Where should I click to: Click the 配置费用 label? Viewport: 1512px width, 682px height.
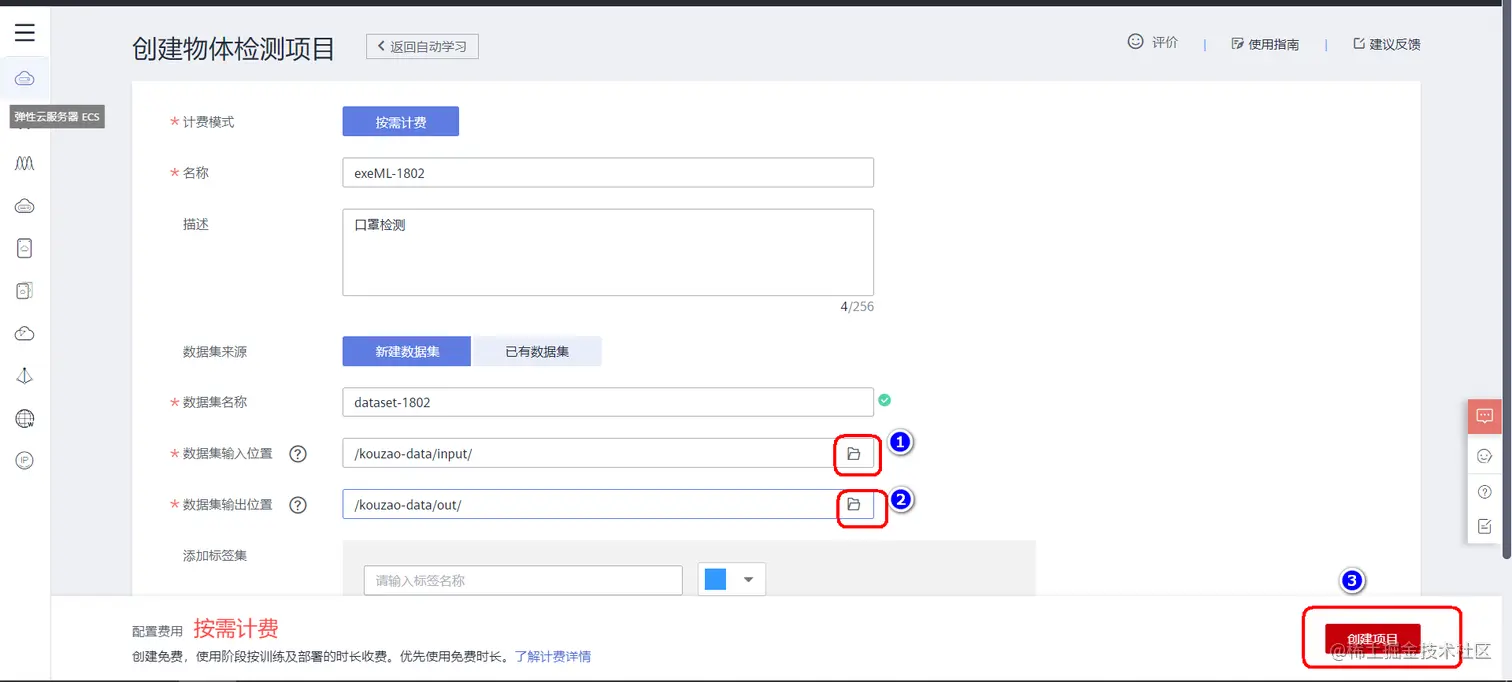click(x=158, y=631)
